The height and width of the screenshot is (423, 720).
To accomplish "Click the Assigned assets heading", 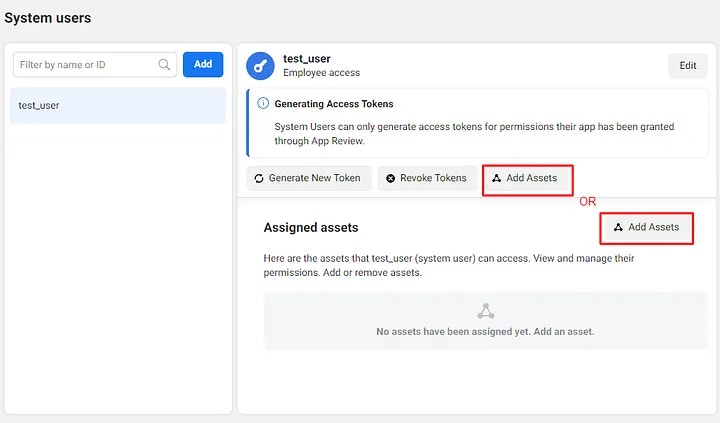I will [x=311, y=227].
